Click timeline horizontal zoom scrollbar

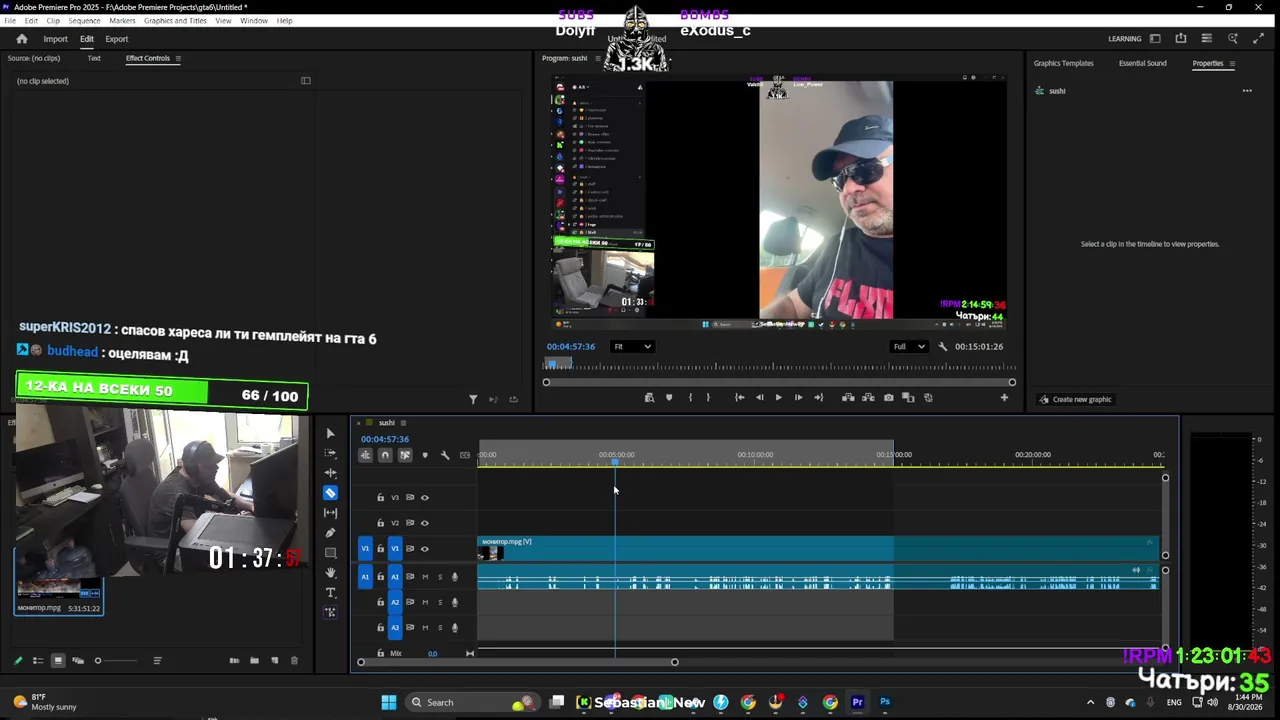(517, 662)
